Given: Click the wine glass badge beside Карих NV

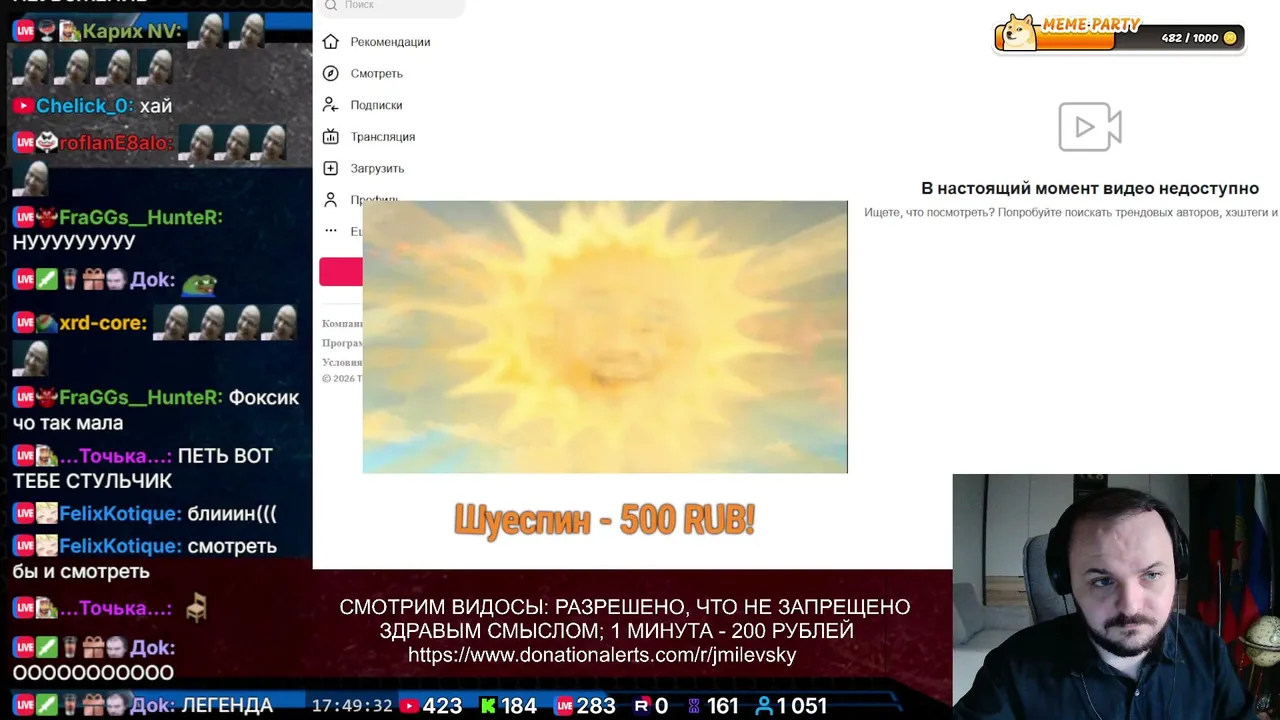Looking at the screenshot, I should pos(47,31).
